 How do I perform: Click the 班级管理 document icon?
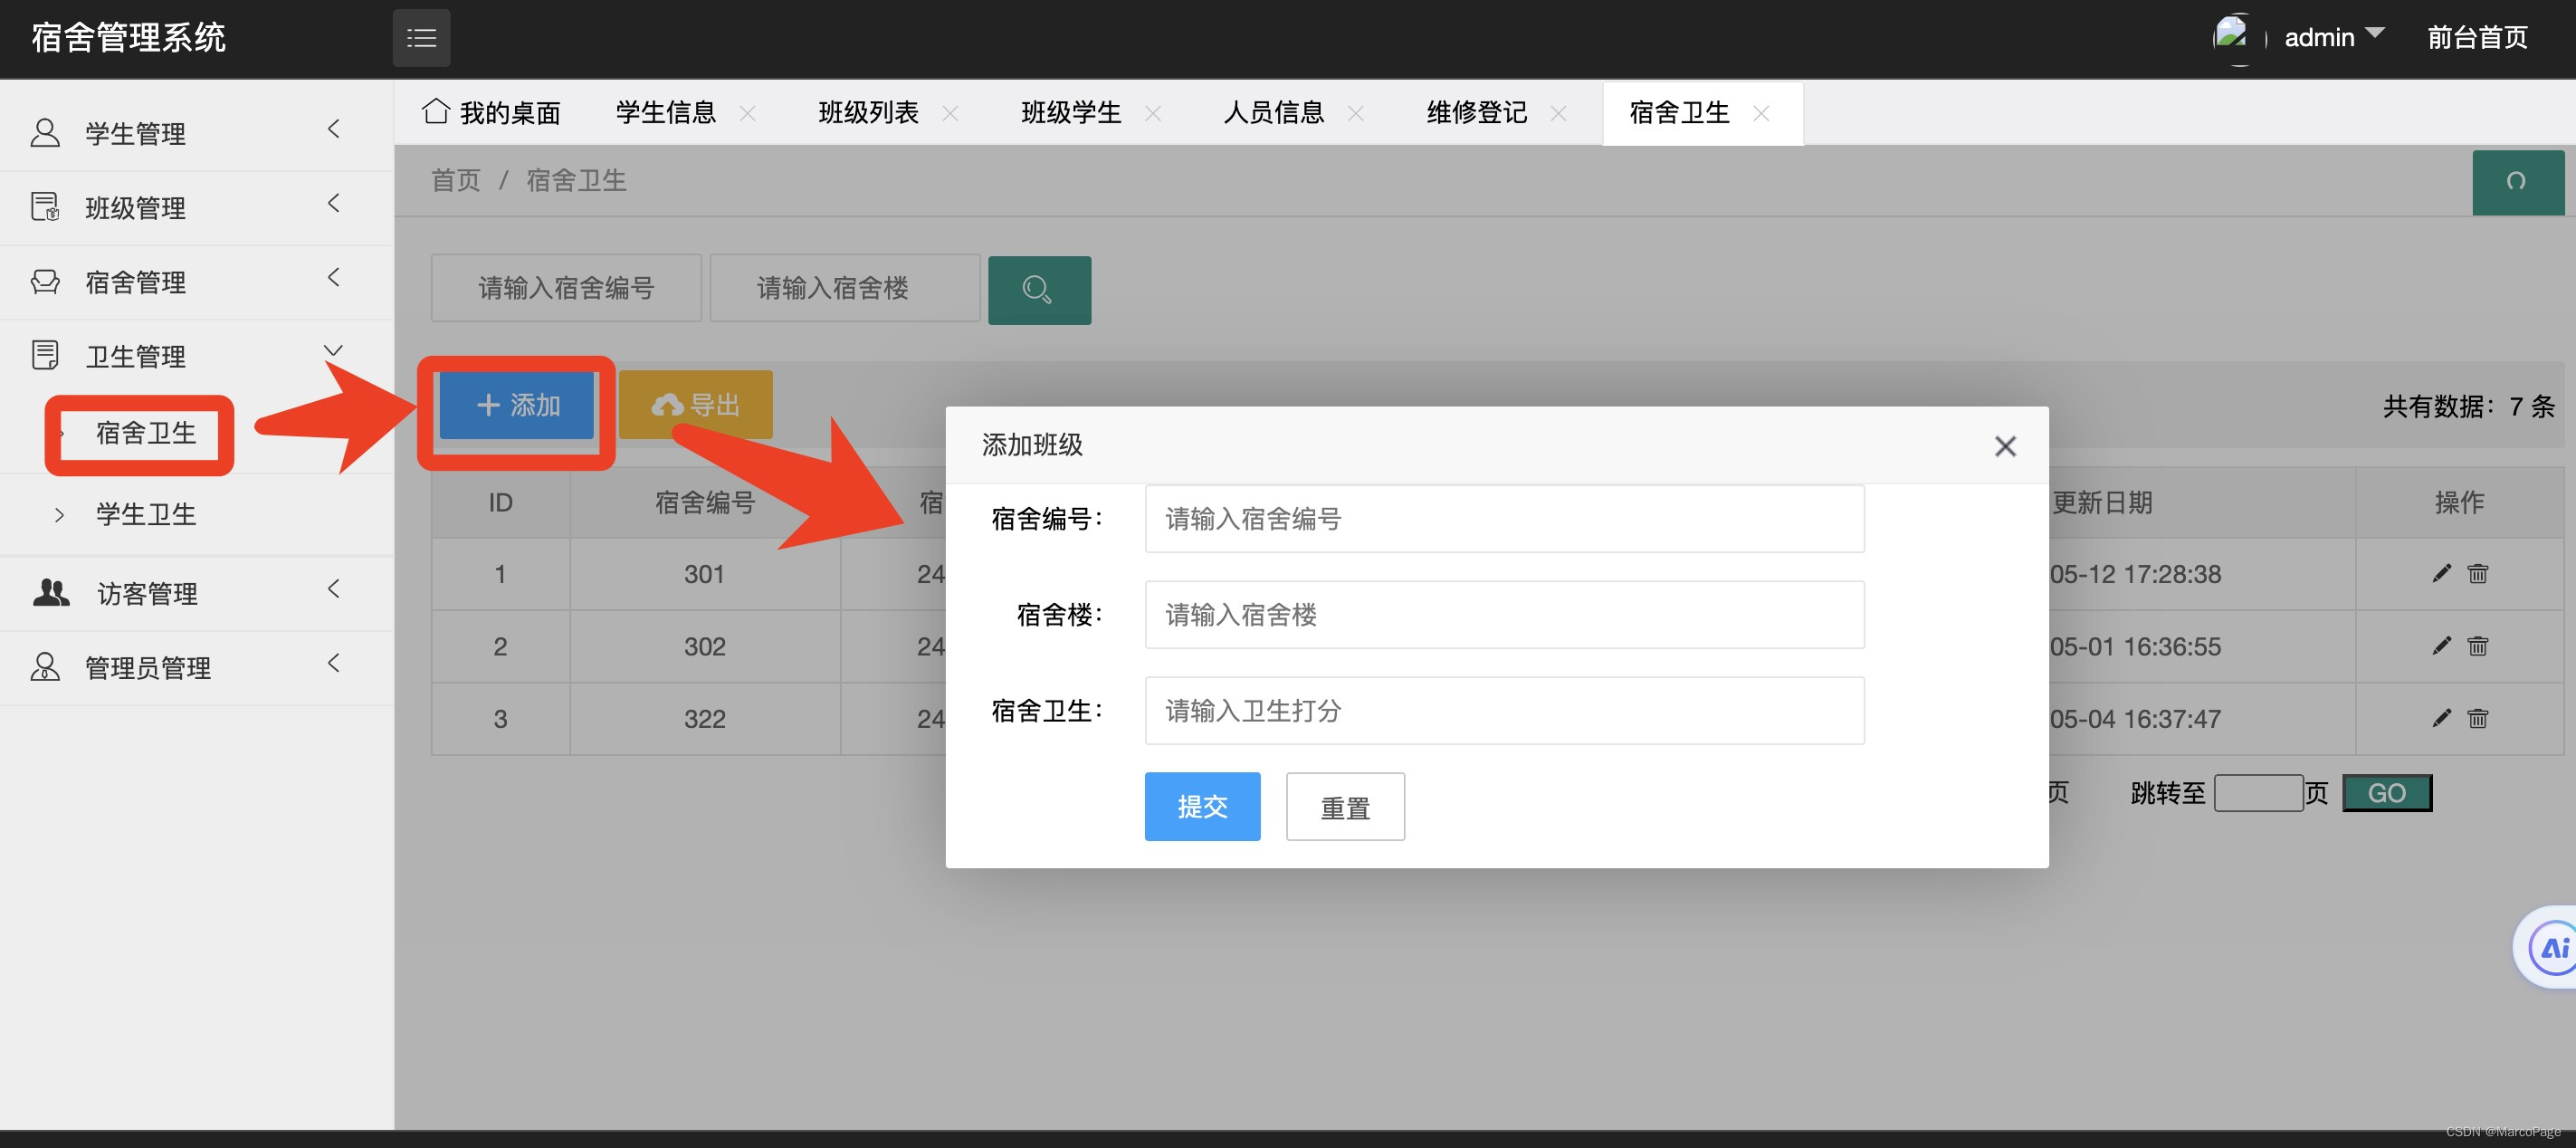coord(45,207)
